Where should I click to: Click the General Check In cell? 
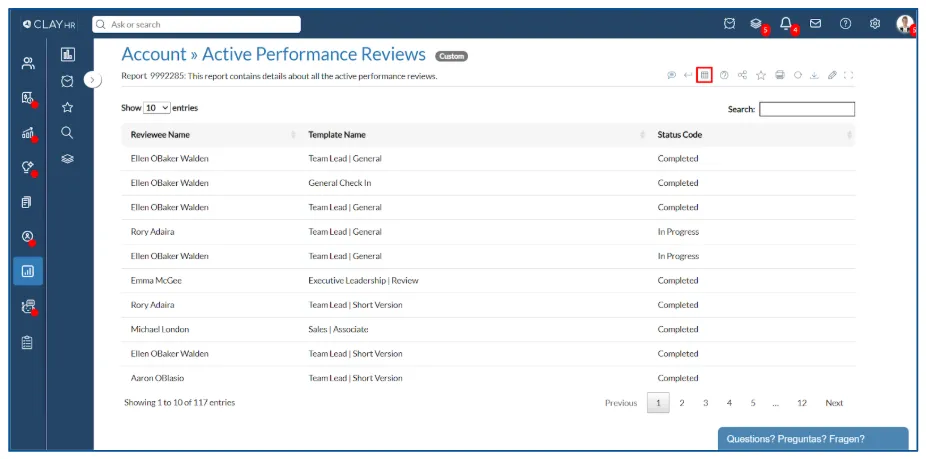340,183
